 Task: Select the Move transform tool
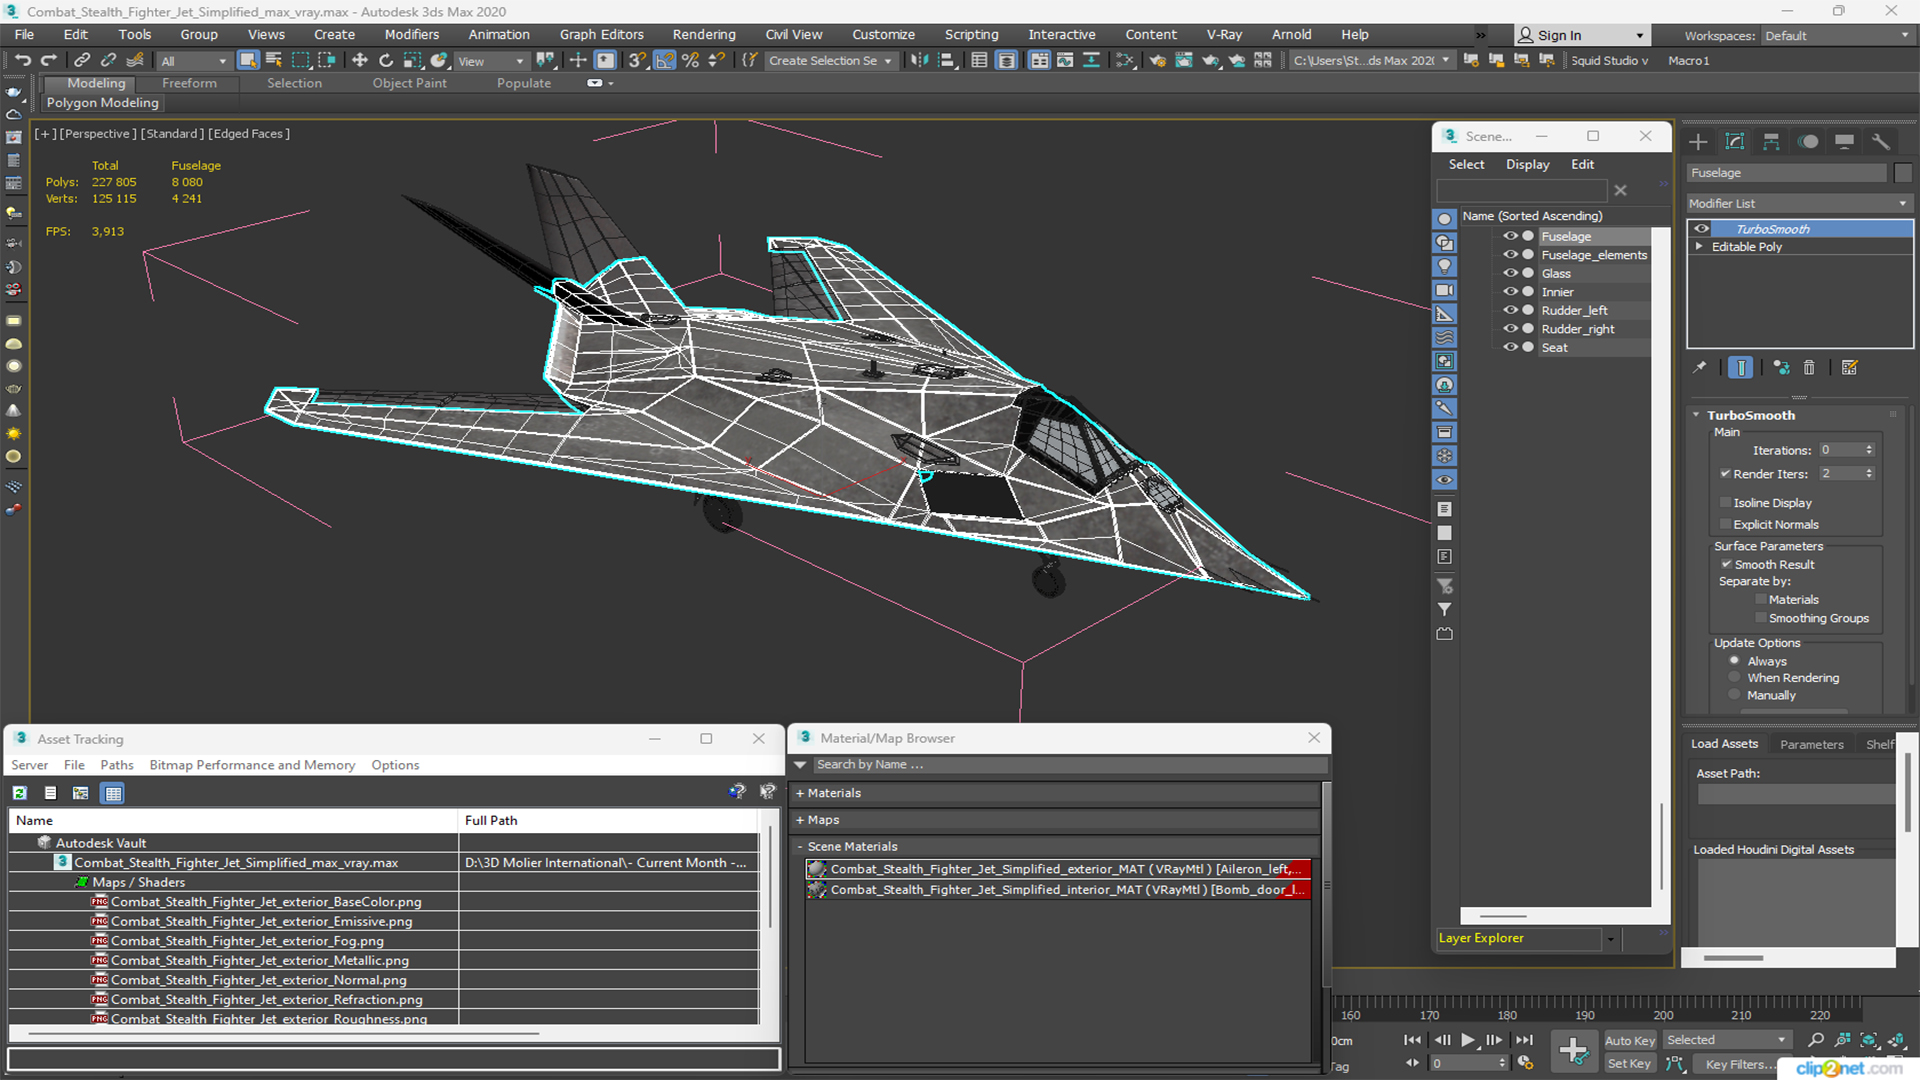pos(360,61)
